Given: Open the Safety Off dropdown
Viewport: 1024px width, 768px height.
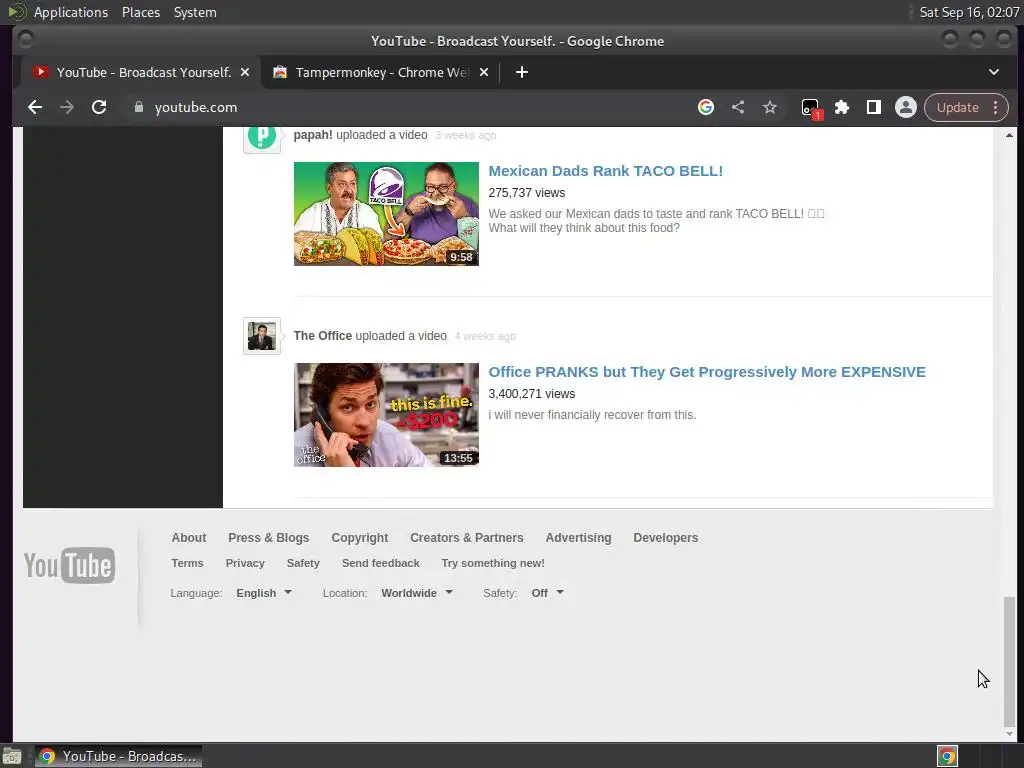Looking at the screenshot, I should click(x=547, y=593).
